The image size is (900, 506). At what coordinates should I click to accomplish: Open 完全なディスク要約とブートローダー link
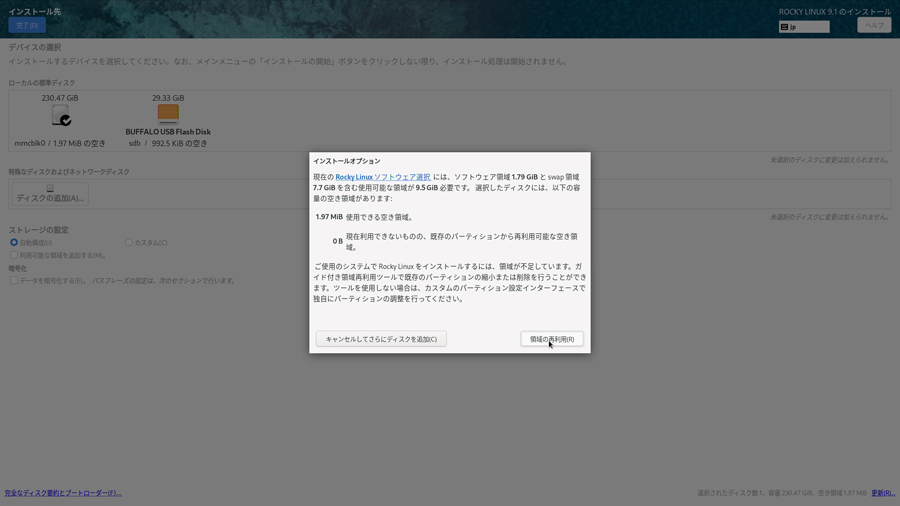pyautogui.click(x=63, y=493)
